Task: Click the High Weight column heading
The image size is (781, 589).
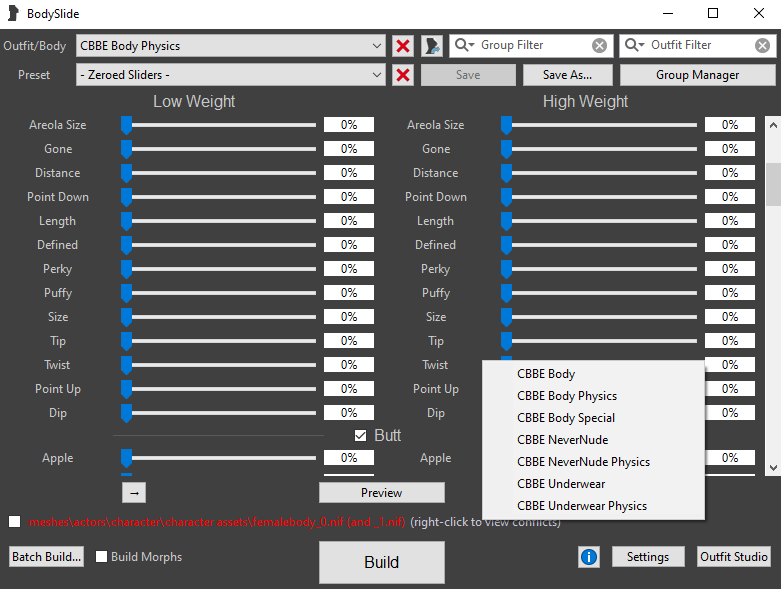Action: (x=585, y=102)
